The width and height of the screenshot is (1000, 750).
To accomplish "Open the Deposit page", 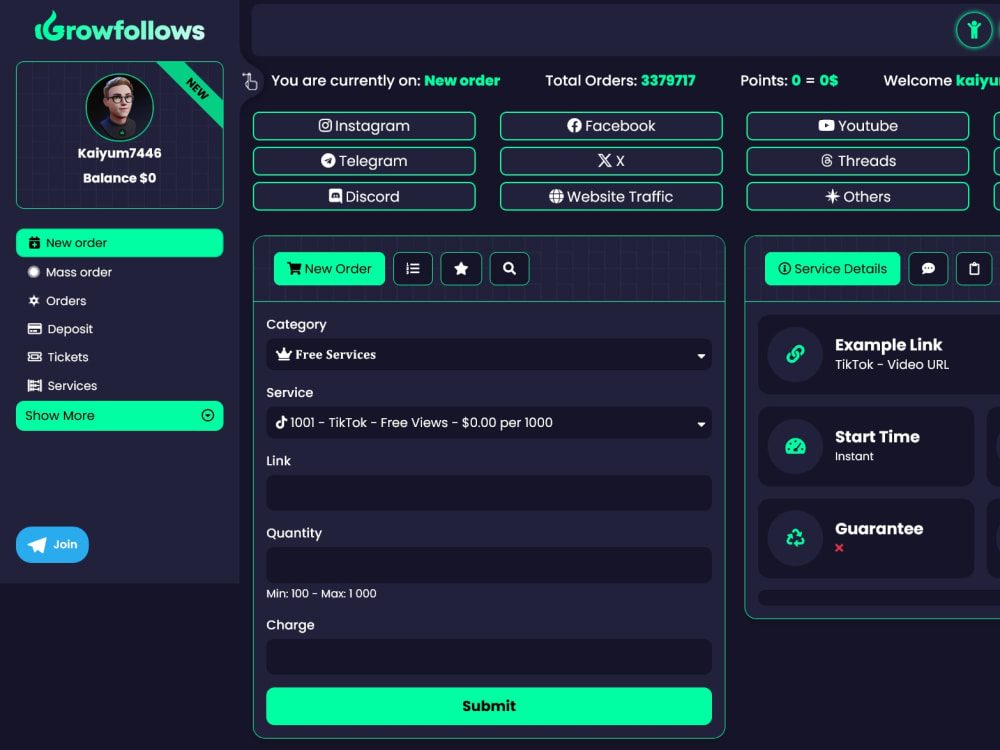I will (60, 329).
